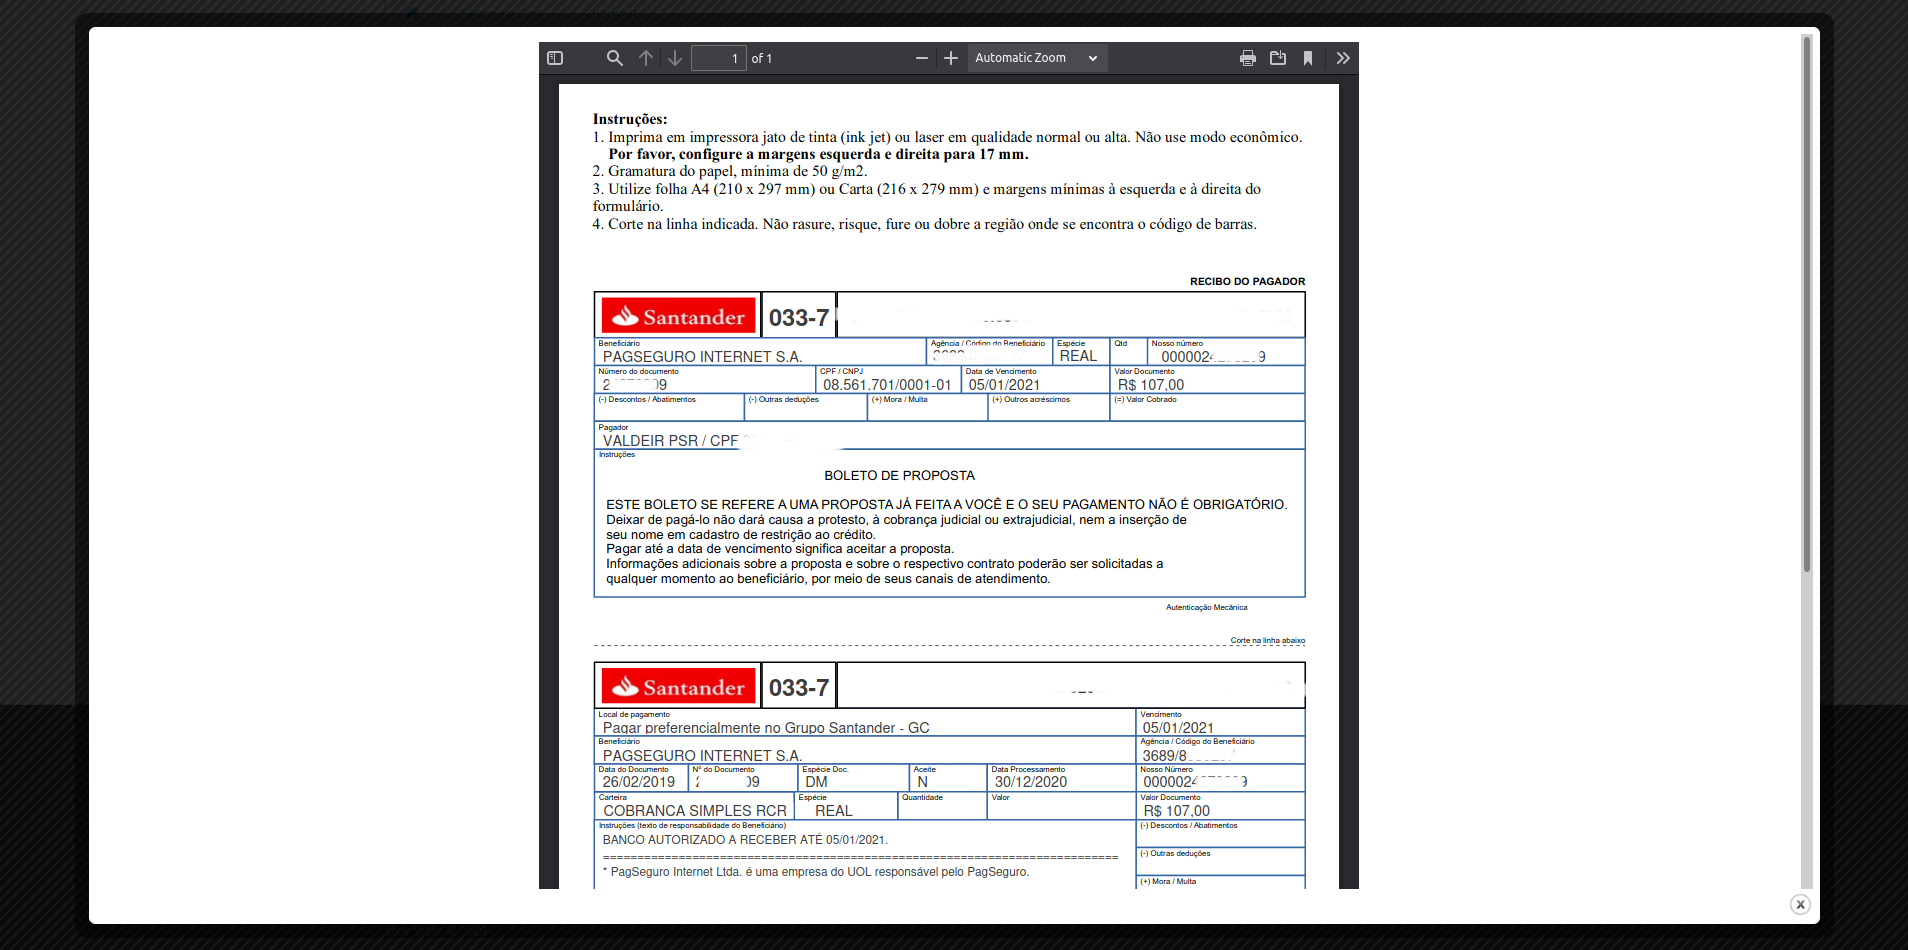Zoom out with the minus icon
The image size is (1908, 950).
point(921,58)
